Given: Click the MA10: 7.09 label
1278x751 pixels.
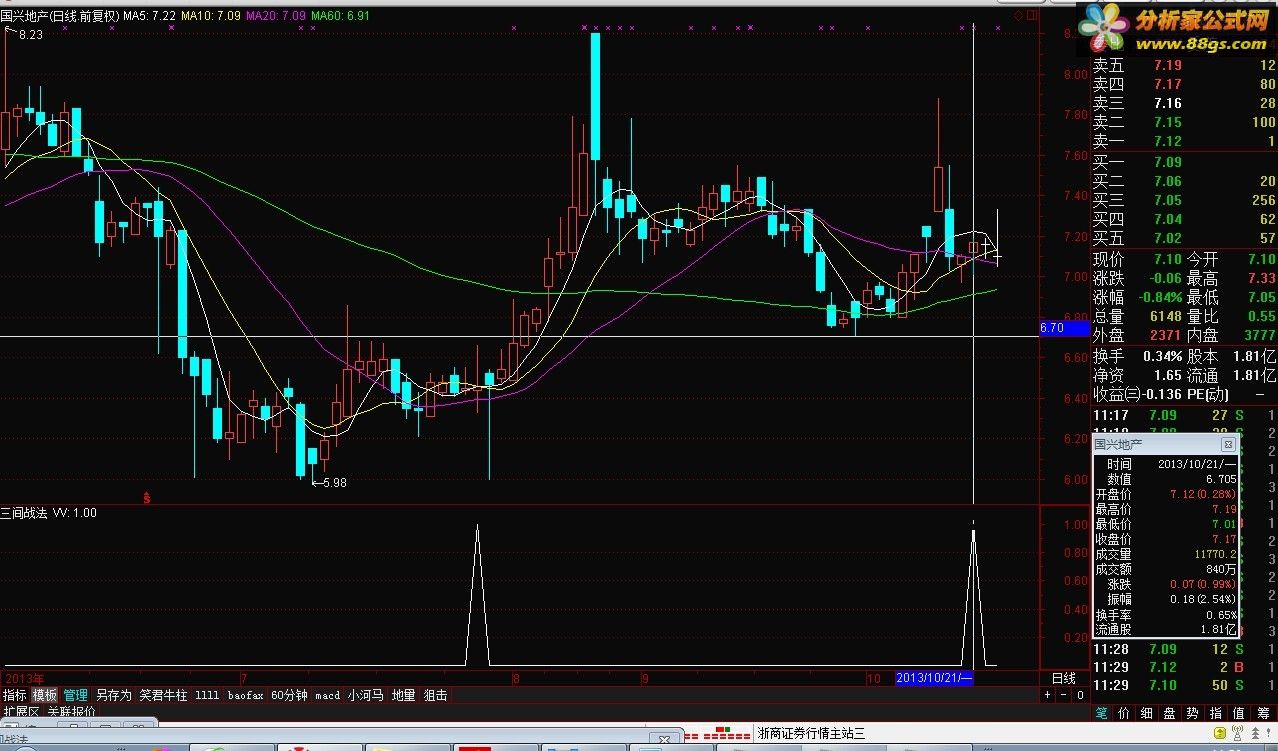Looking at the screenshot, I should [x=210, y=16].
